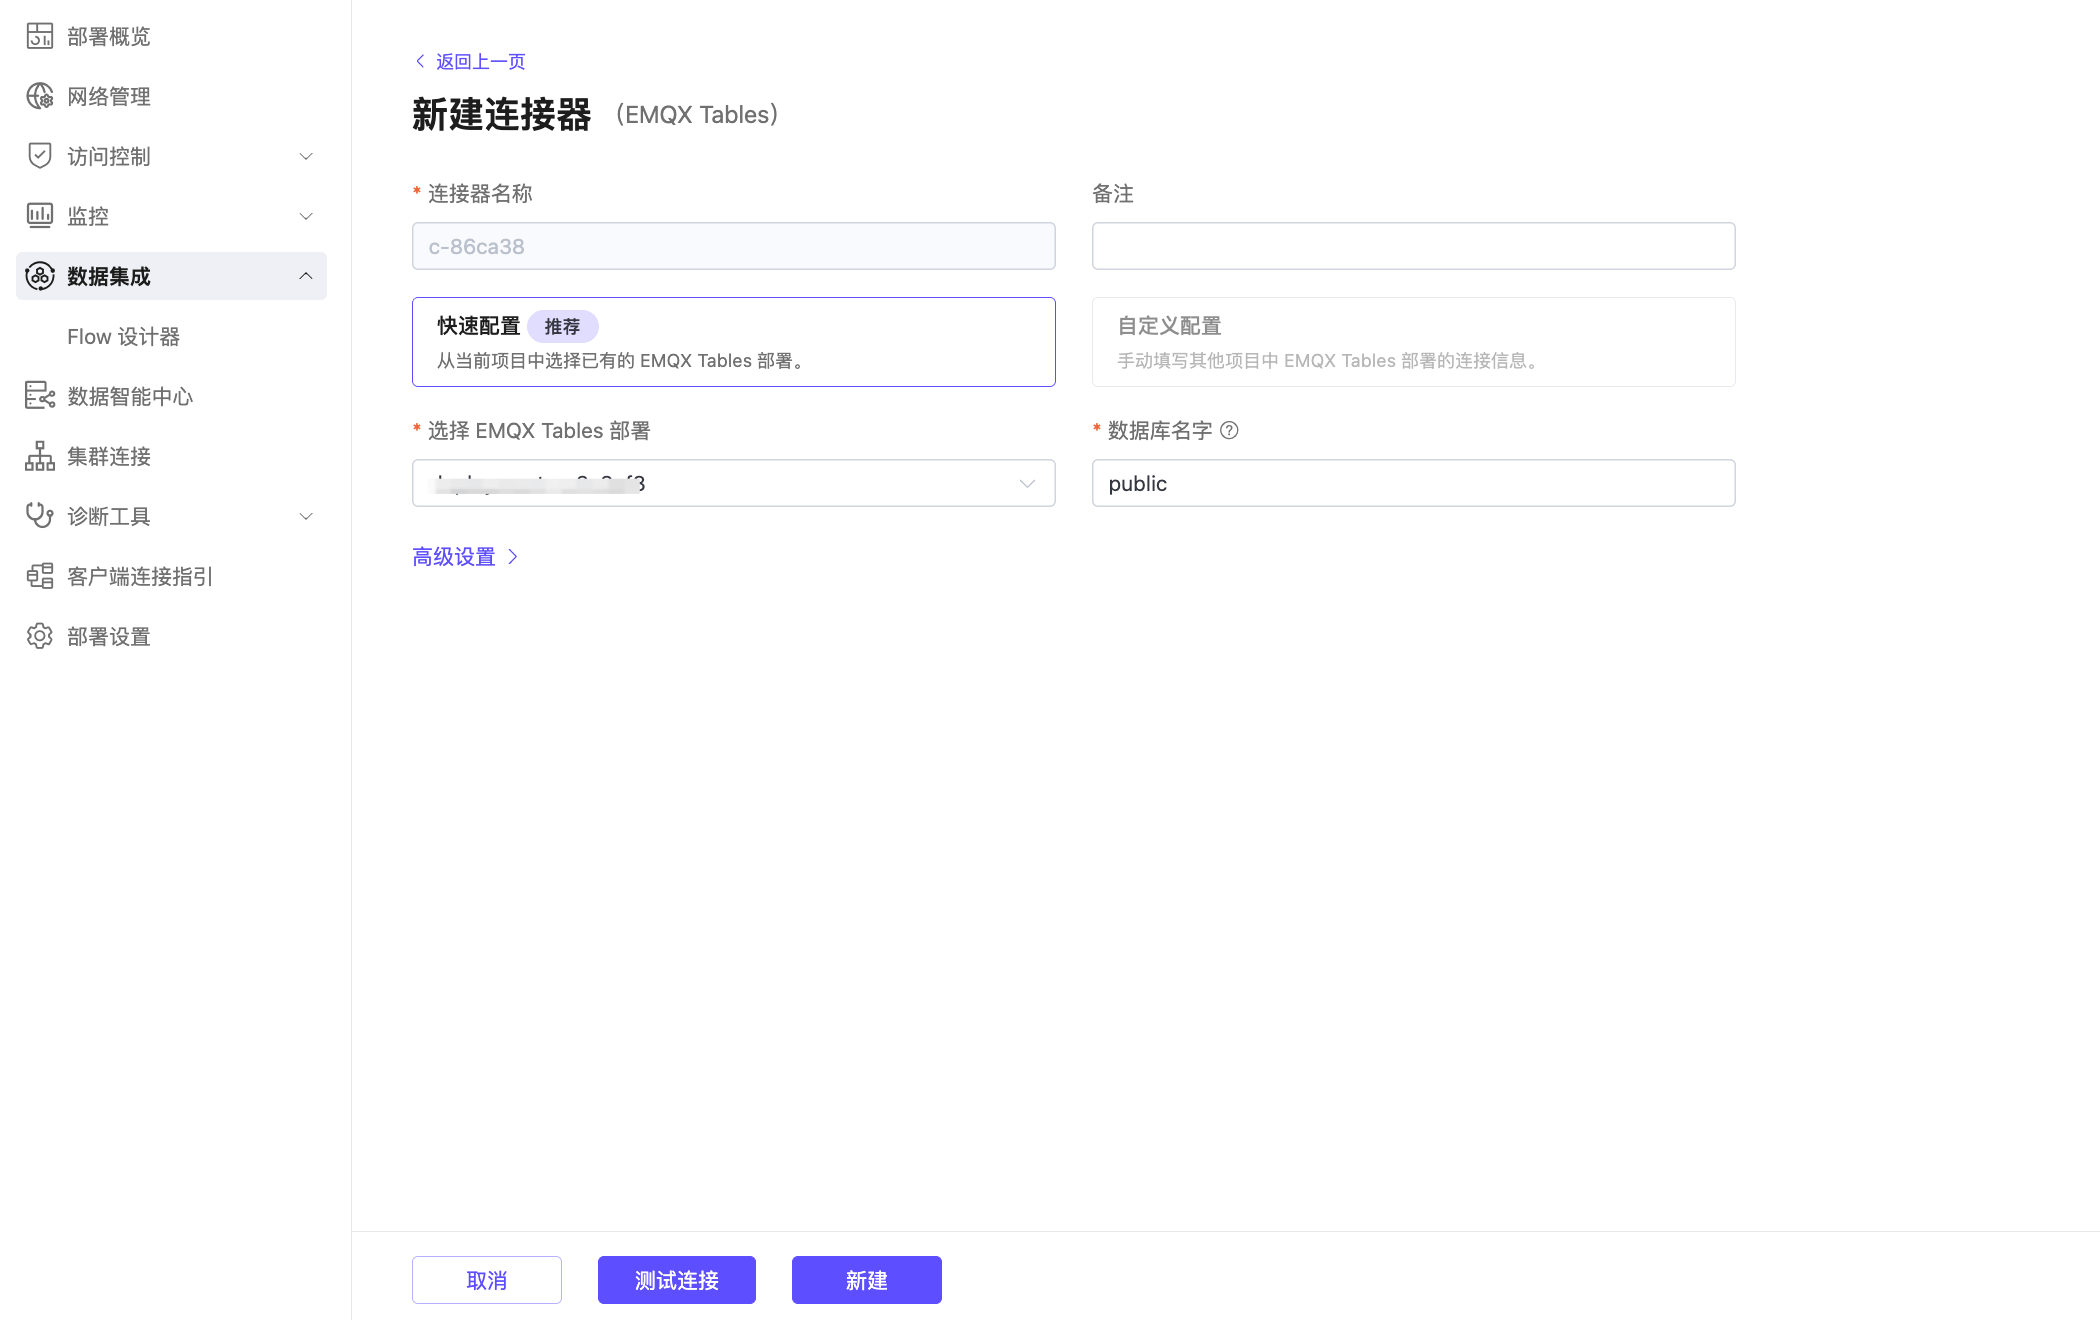
Task: Click the 测试连接 button
Action: point(677,1280)
